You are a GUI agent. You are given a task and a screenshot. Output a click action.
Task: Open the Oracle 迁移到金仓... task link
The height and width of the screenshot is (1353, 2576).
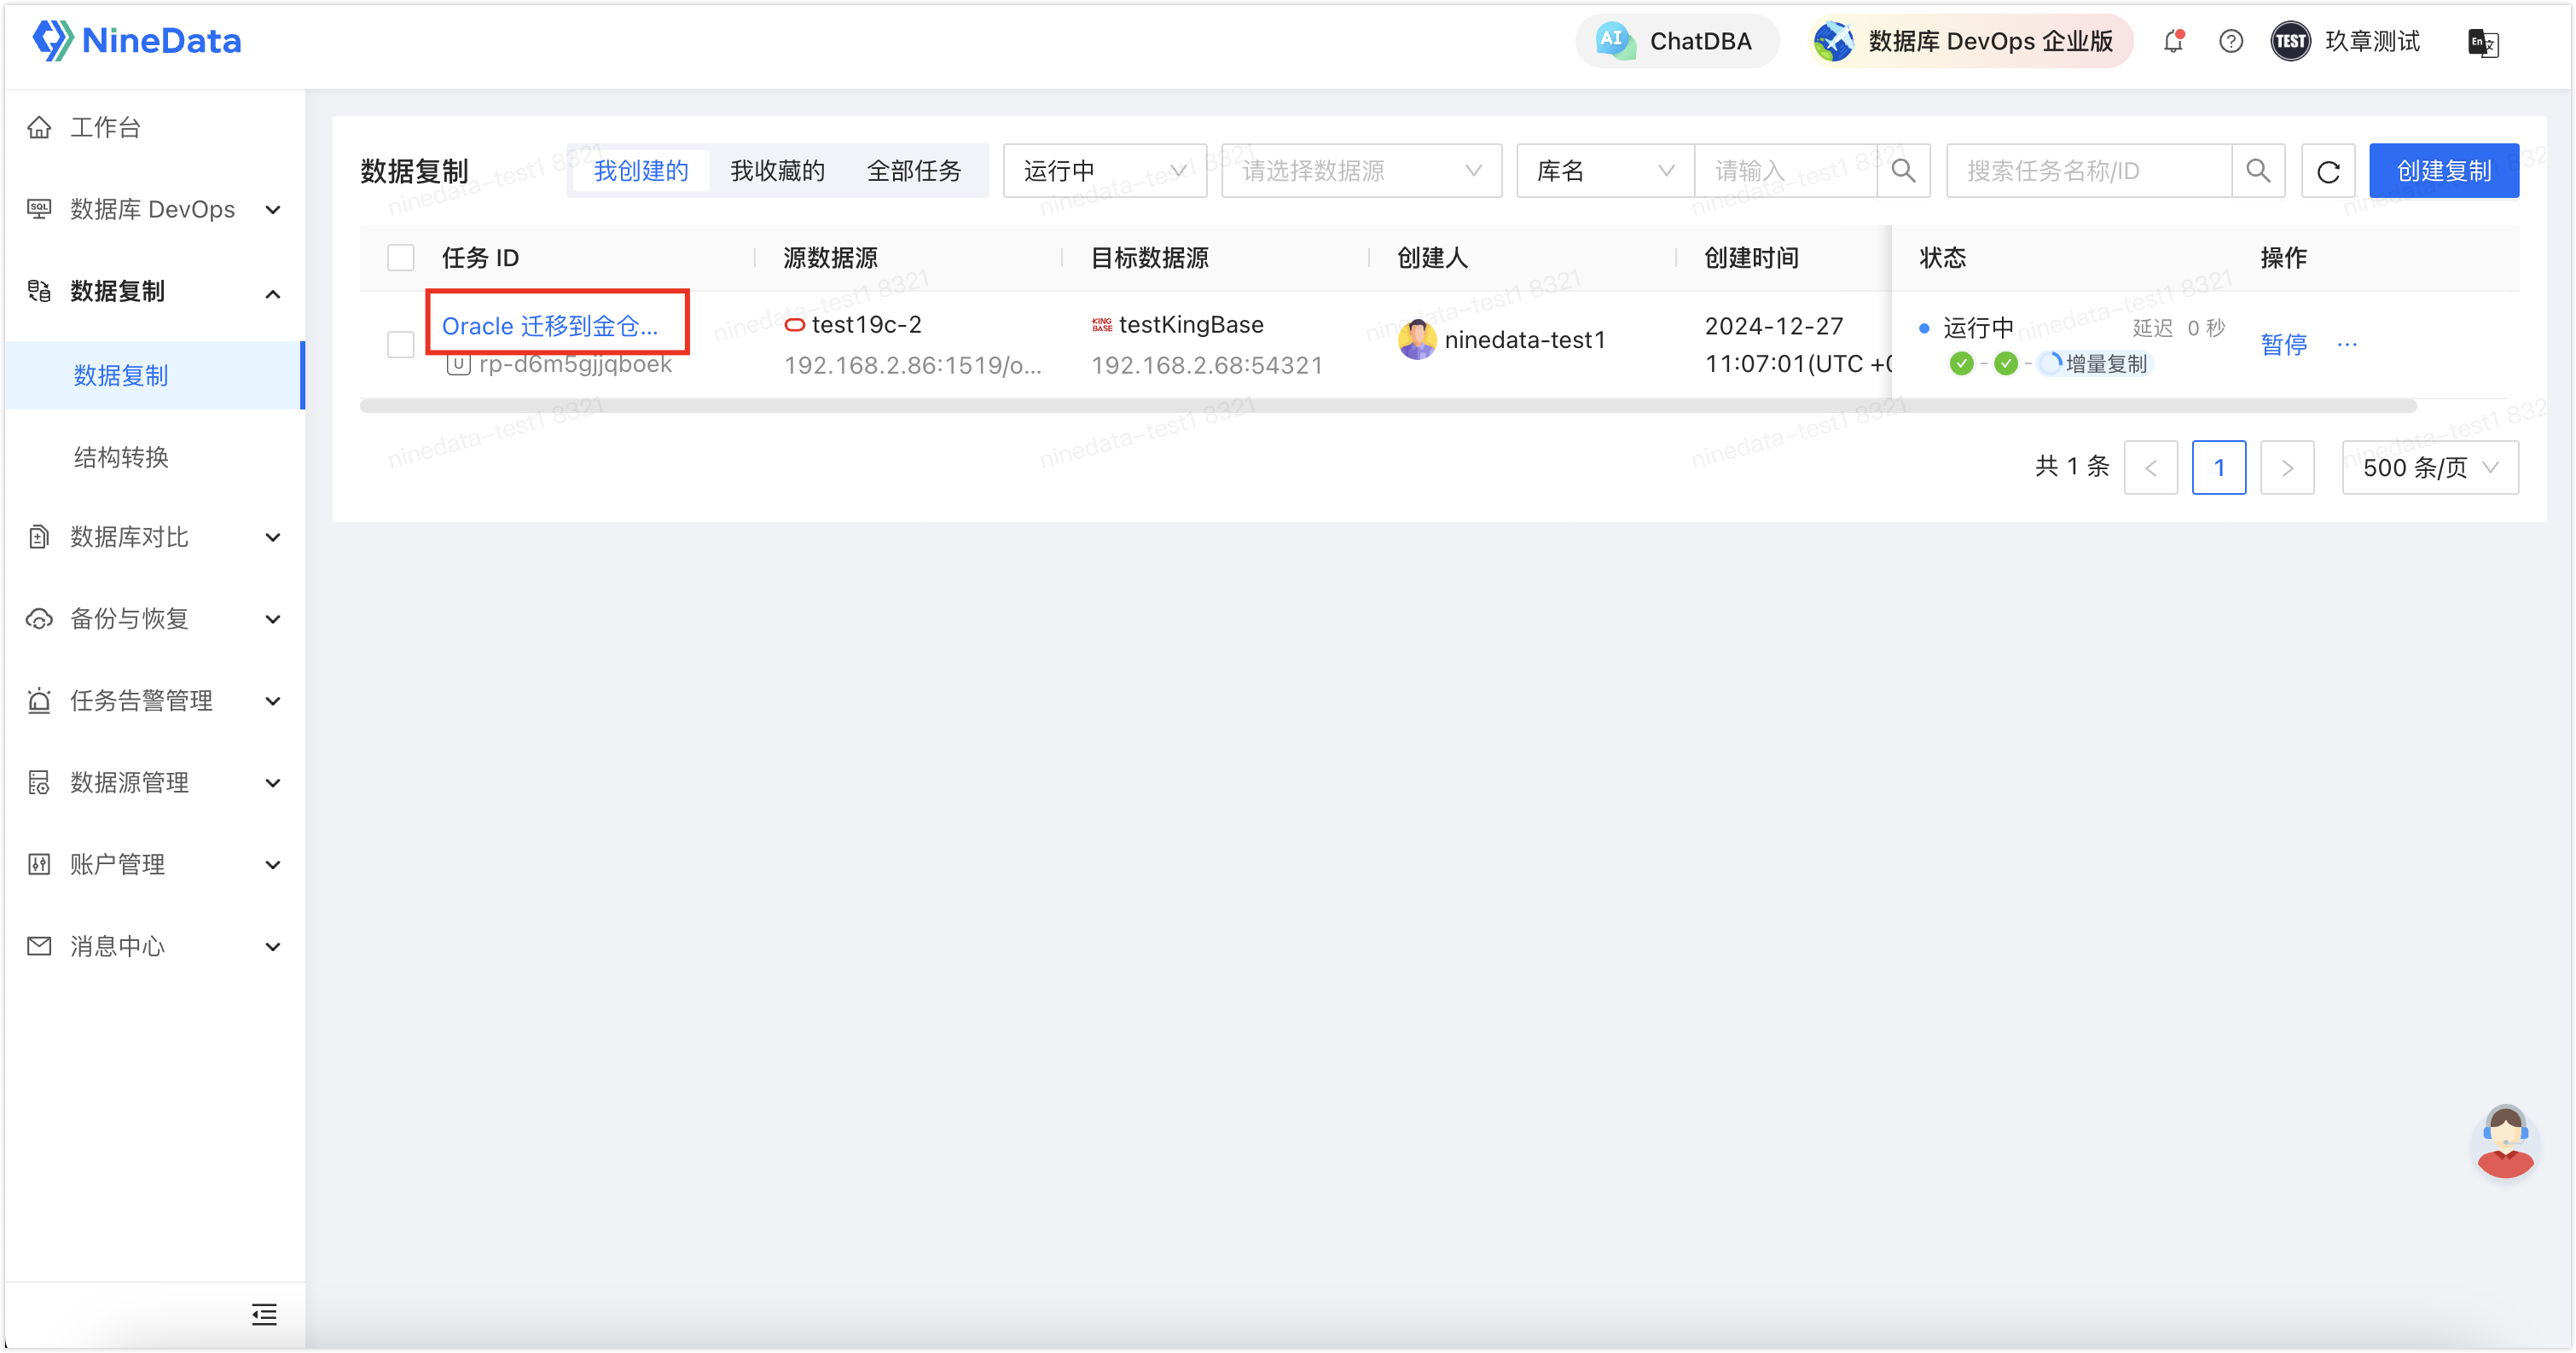pos(550,326)
